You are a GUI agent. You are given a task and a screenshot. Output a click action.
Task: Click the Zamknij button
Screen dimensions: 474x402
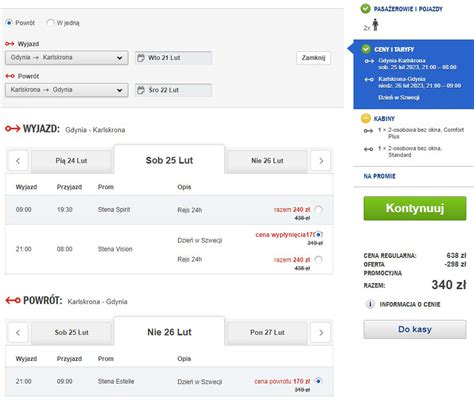[x=313, y=58]
